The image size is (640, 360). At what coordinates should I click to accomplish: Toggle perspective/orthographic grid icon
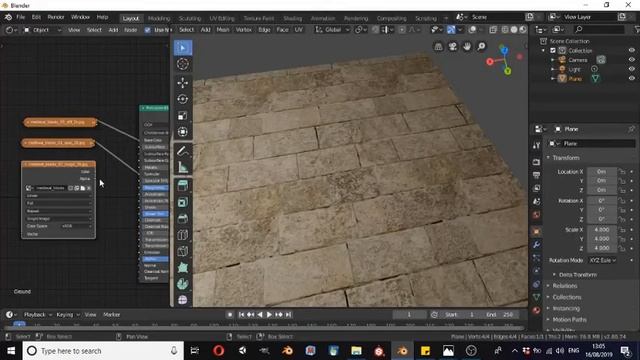(x=438, y=47)
